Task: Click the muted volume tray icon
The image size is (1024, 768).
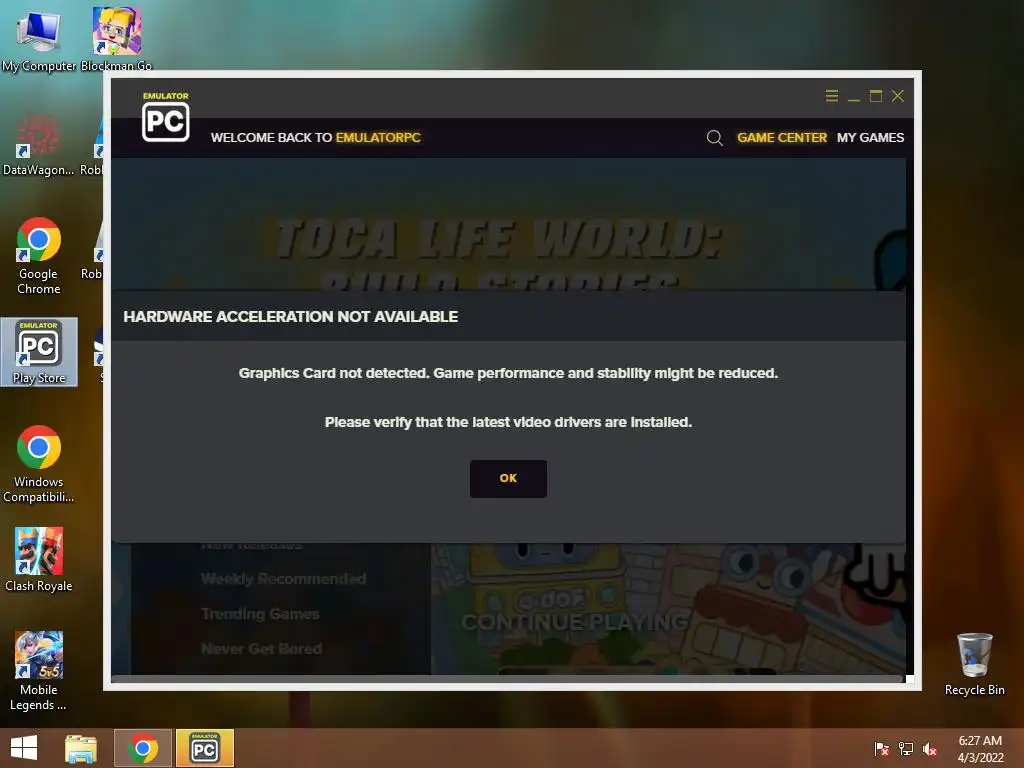Action: tap(930, 748)
